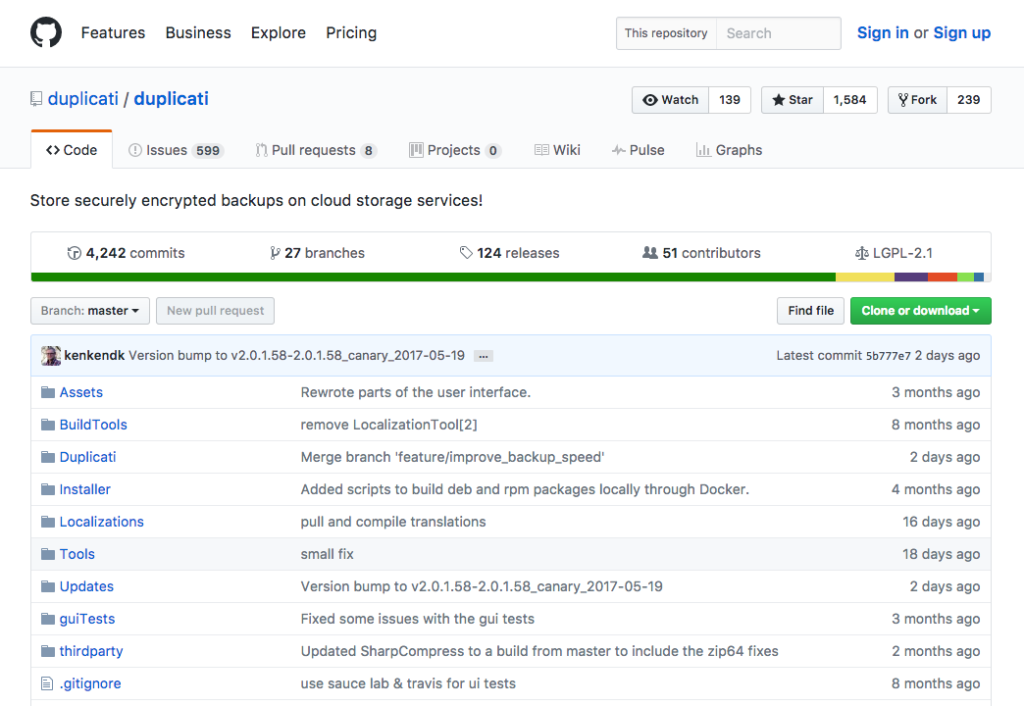Click the Sign in link
The image size is (1024, 706).
tap(882, 33)
